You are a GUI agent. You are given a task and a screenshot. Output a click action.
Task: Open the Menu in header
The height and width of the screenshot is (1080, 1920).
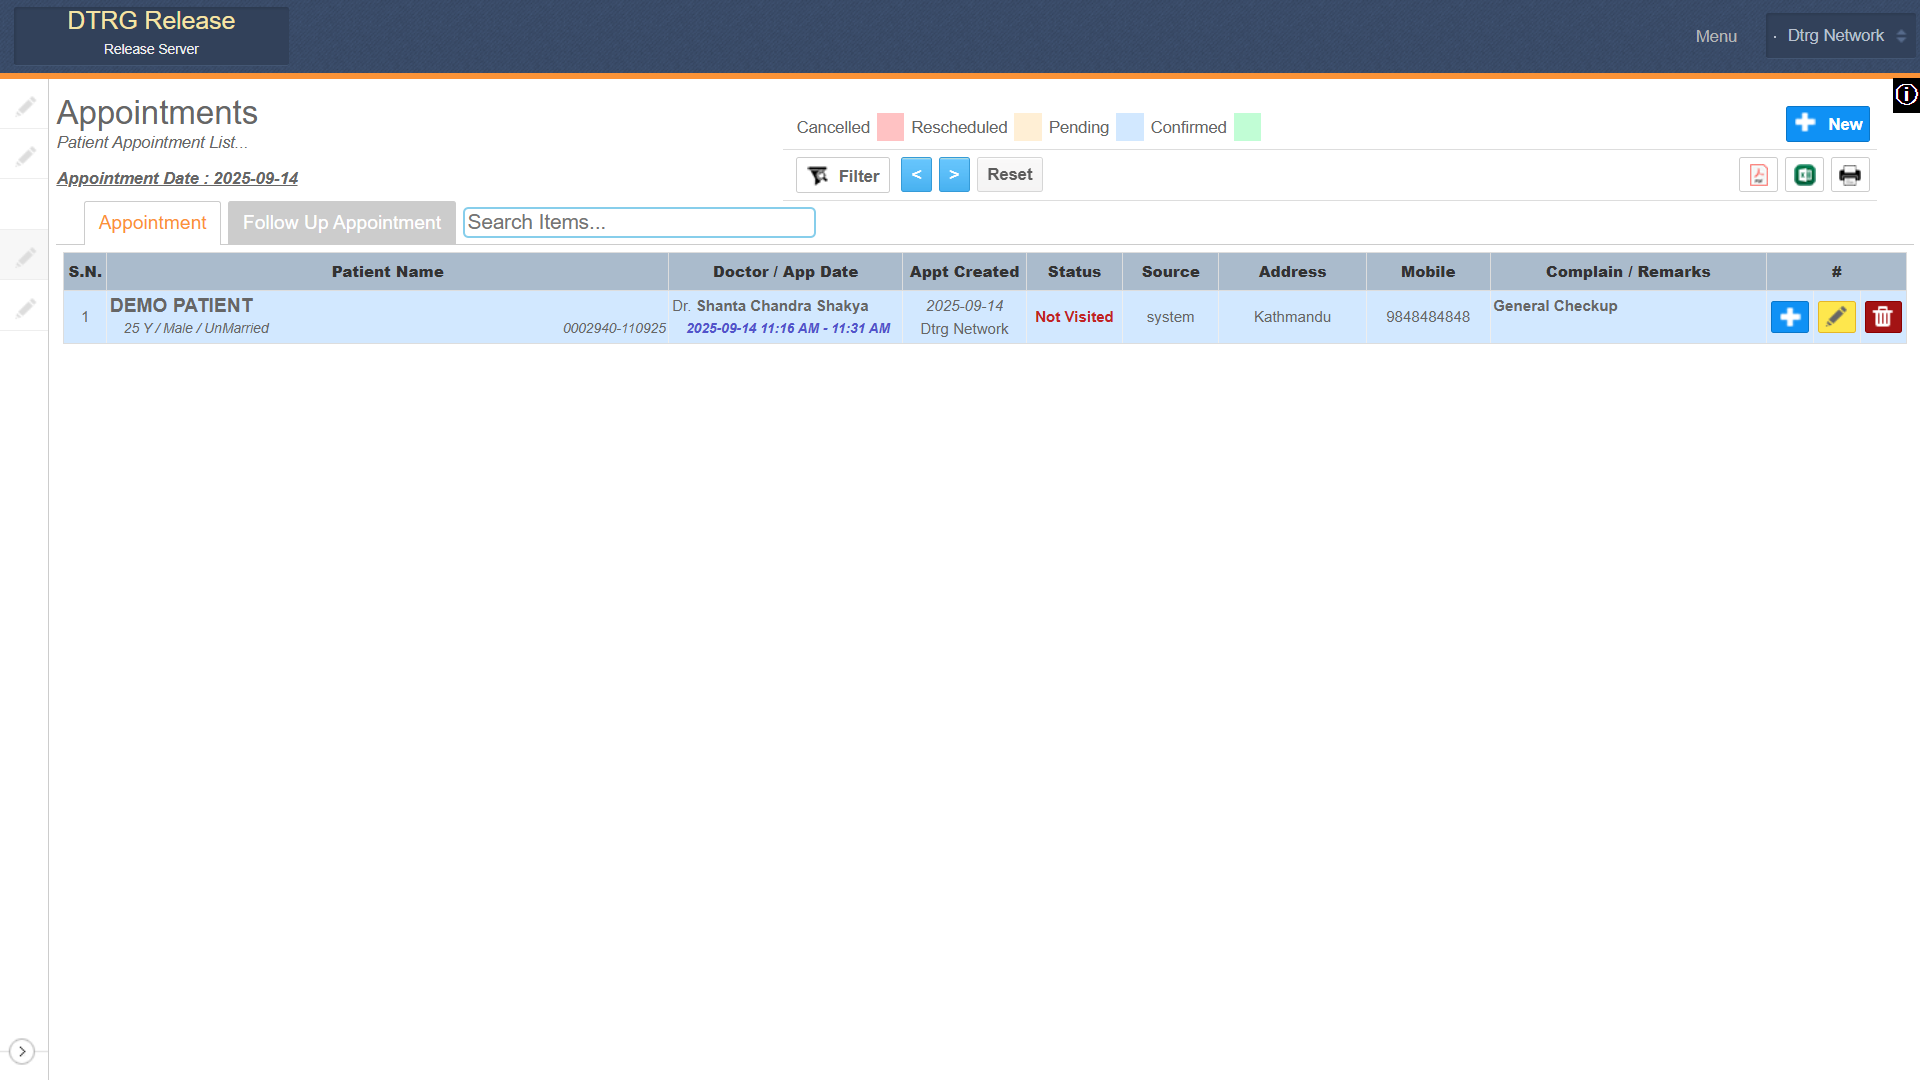(1716, 36)
